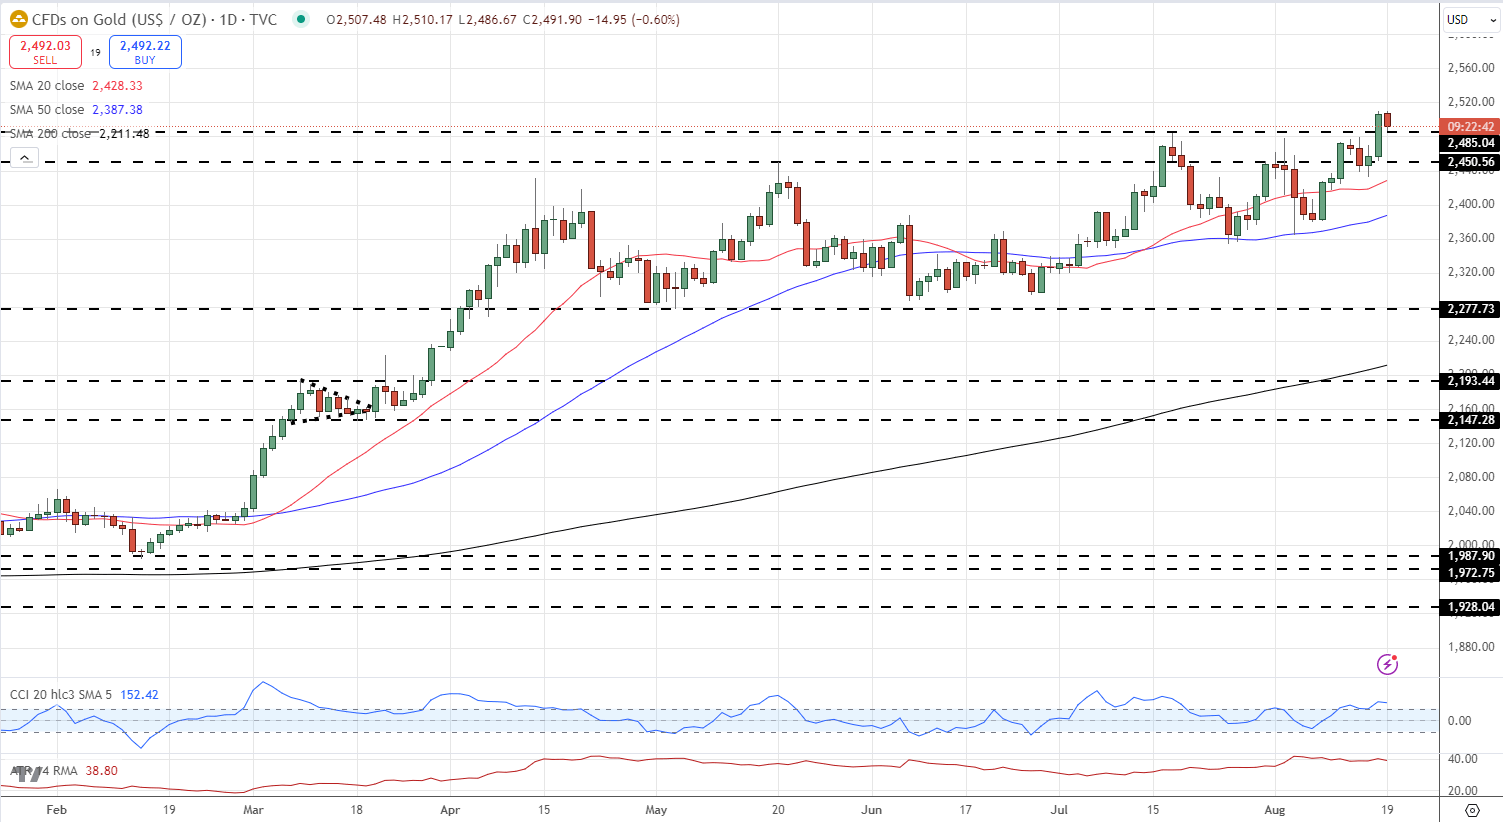Screen dimensions: 1503x822
Task: Click the ATR pane 40.00 axis label
Action: pyautogui.click(x=1462, y=759)
